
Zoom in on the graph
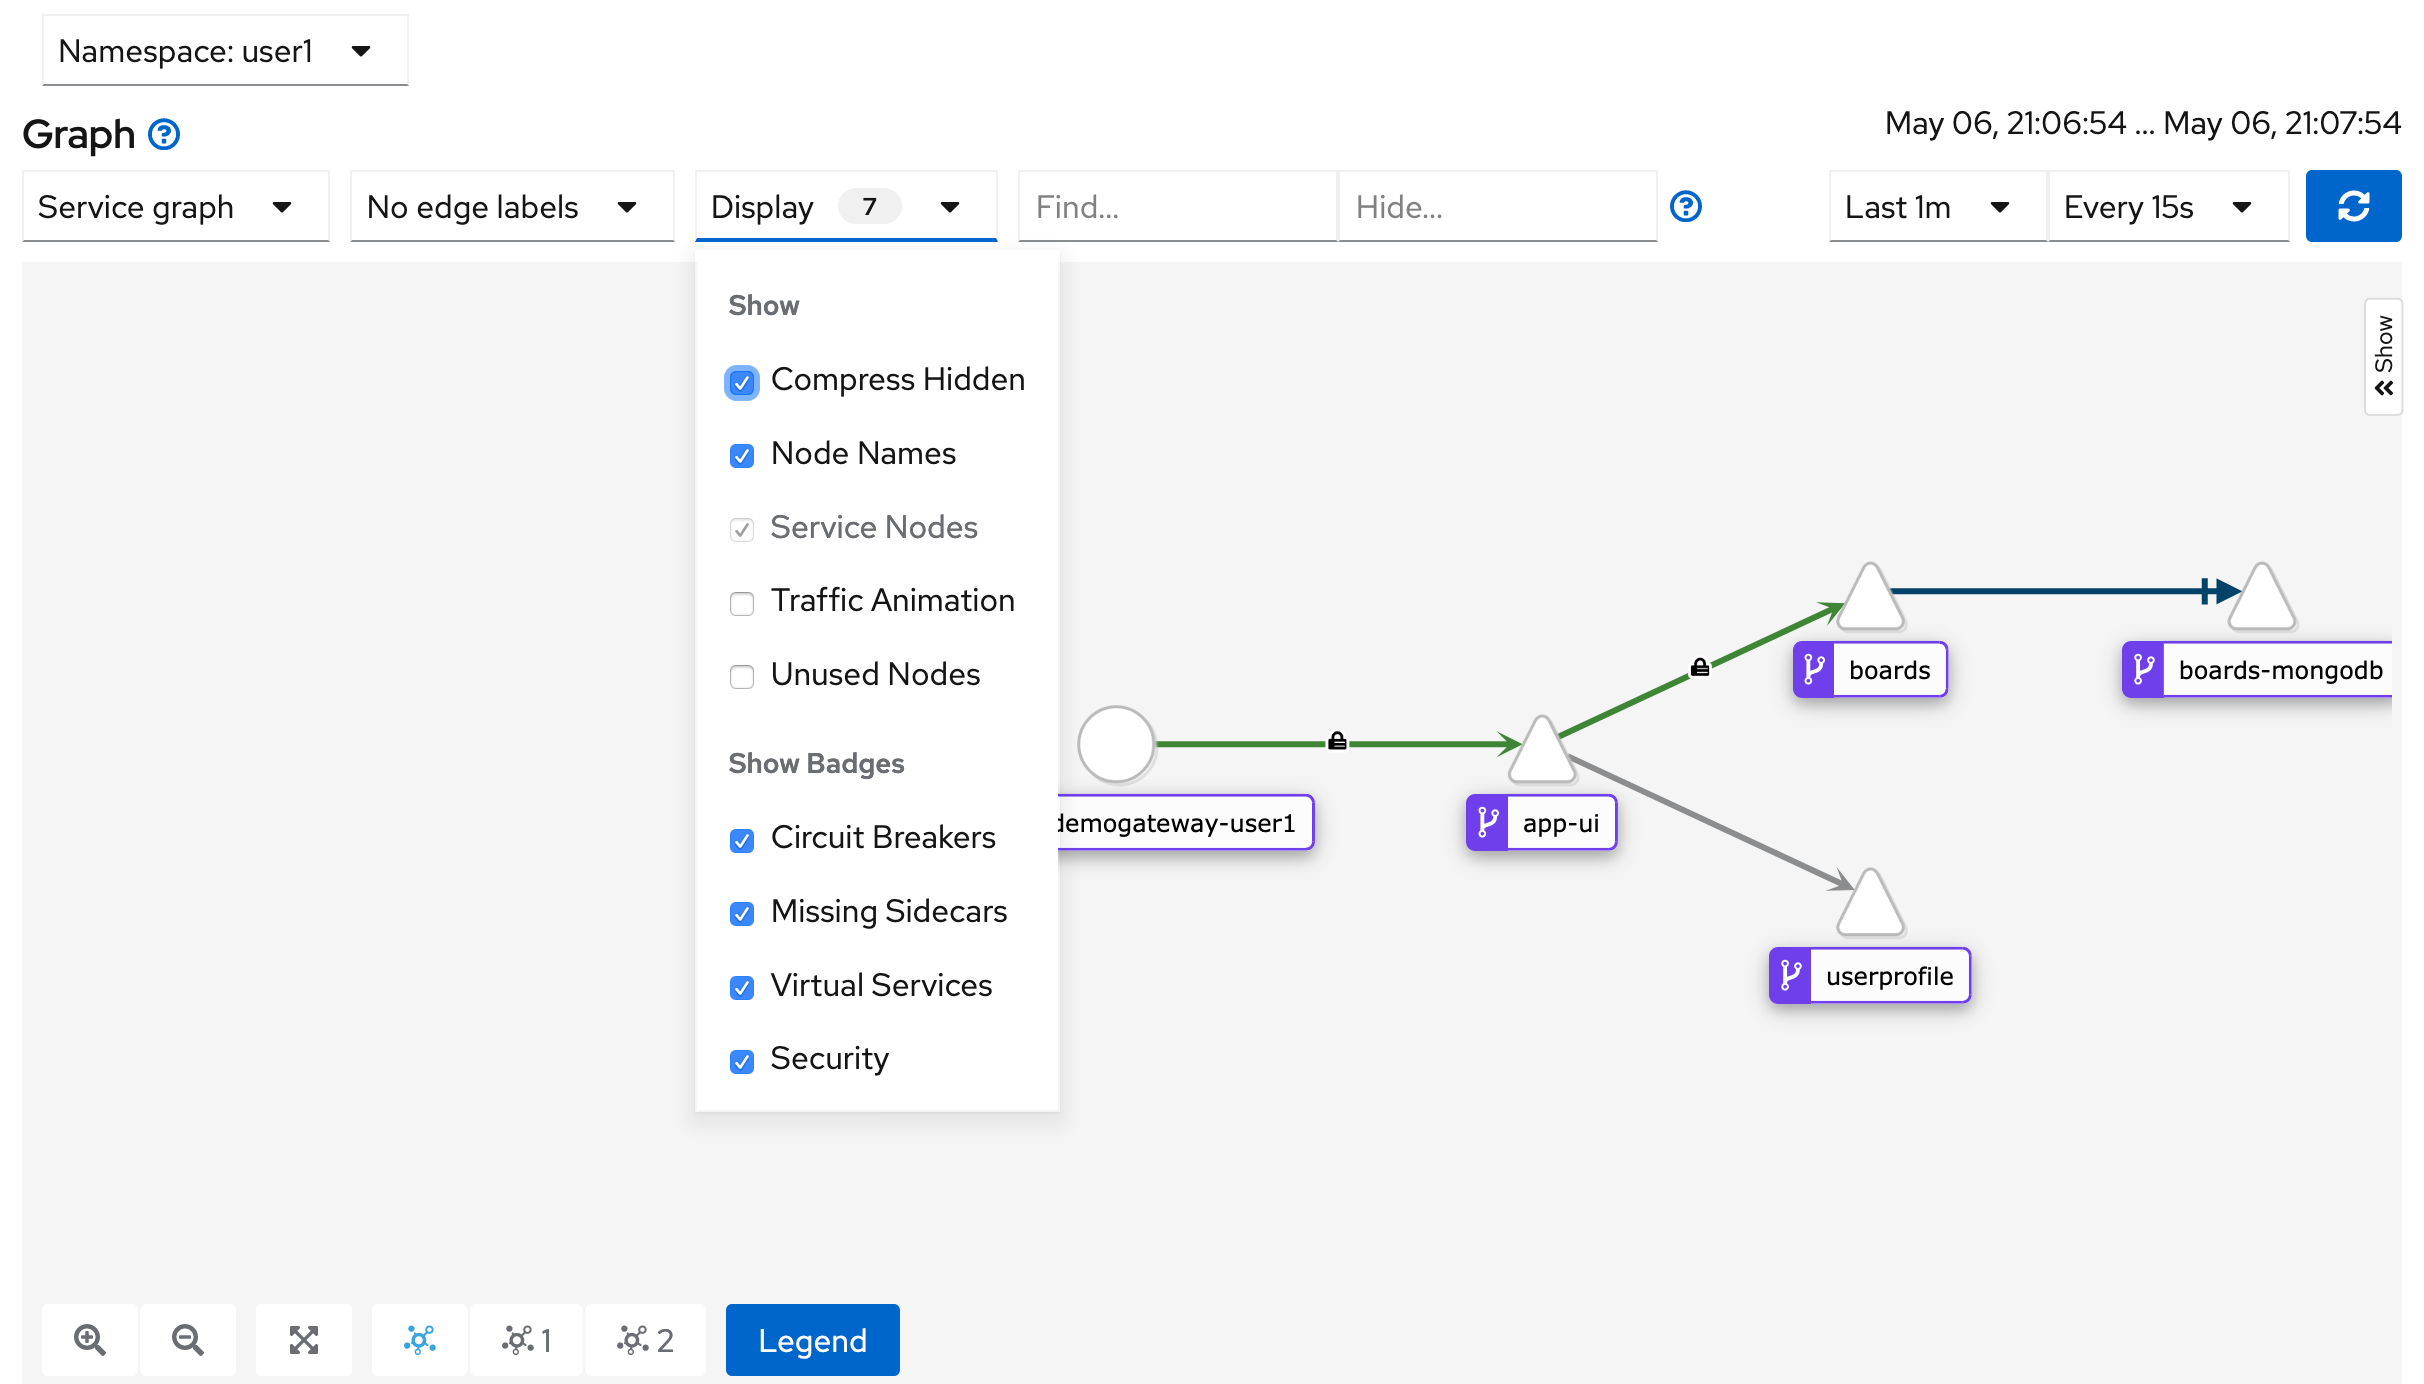pyautogui.click(x=90, y=1339)
